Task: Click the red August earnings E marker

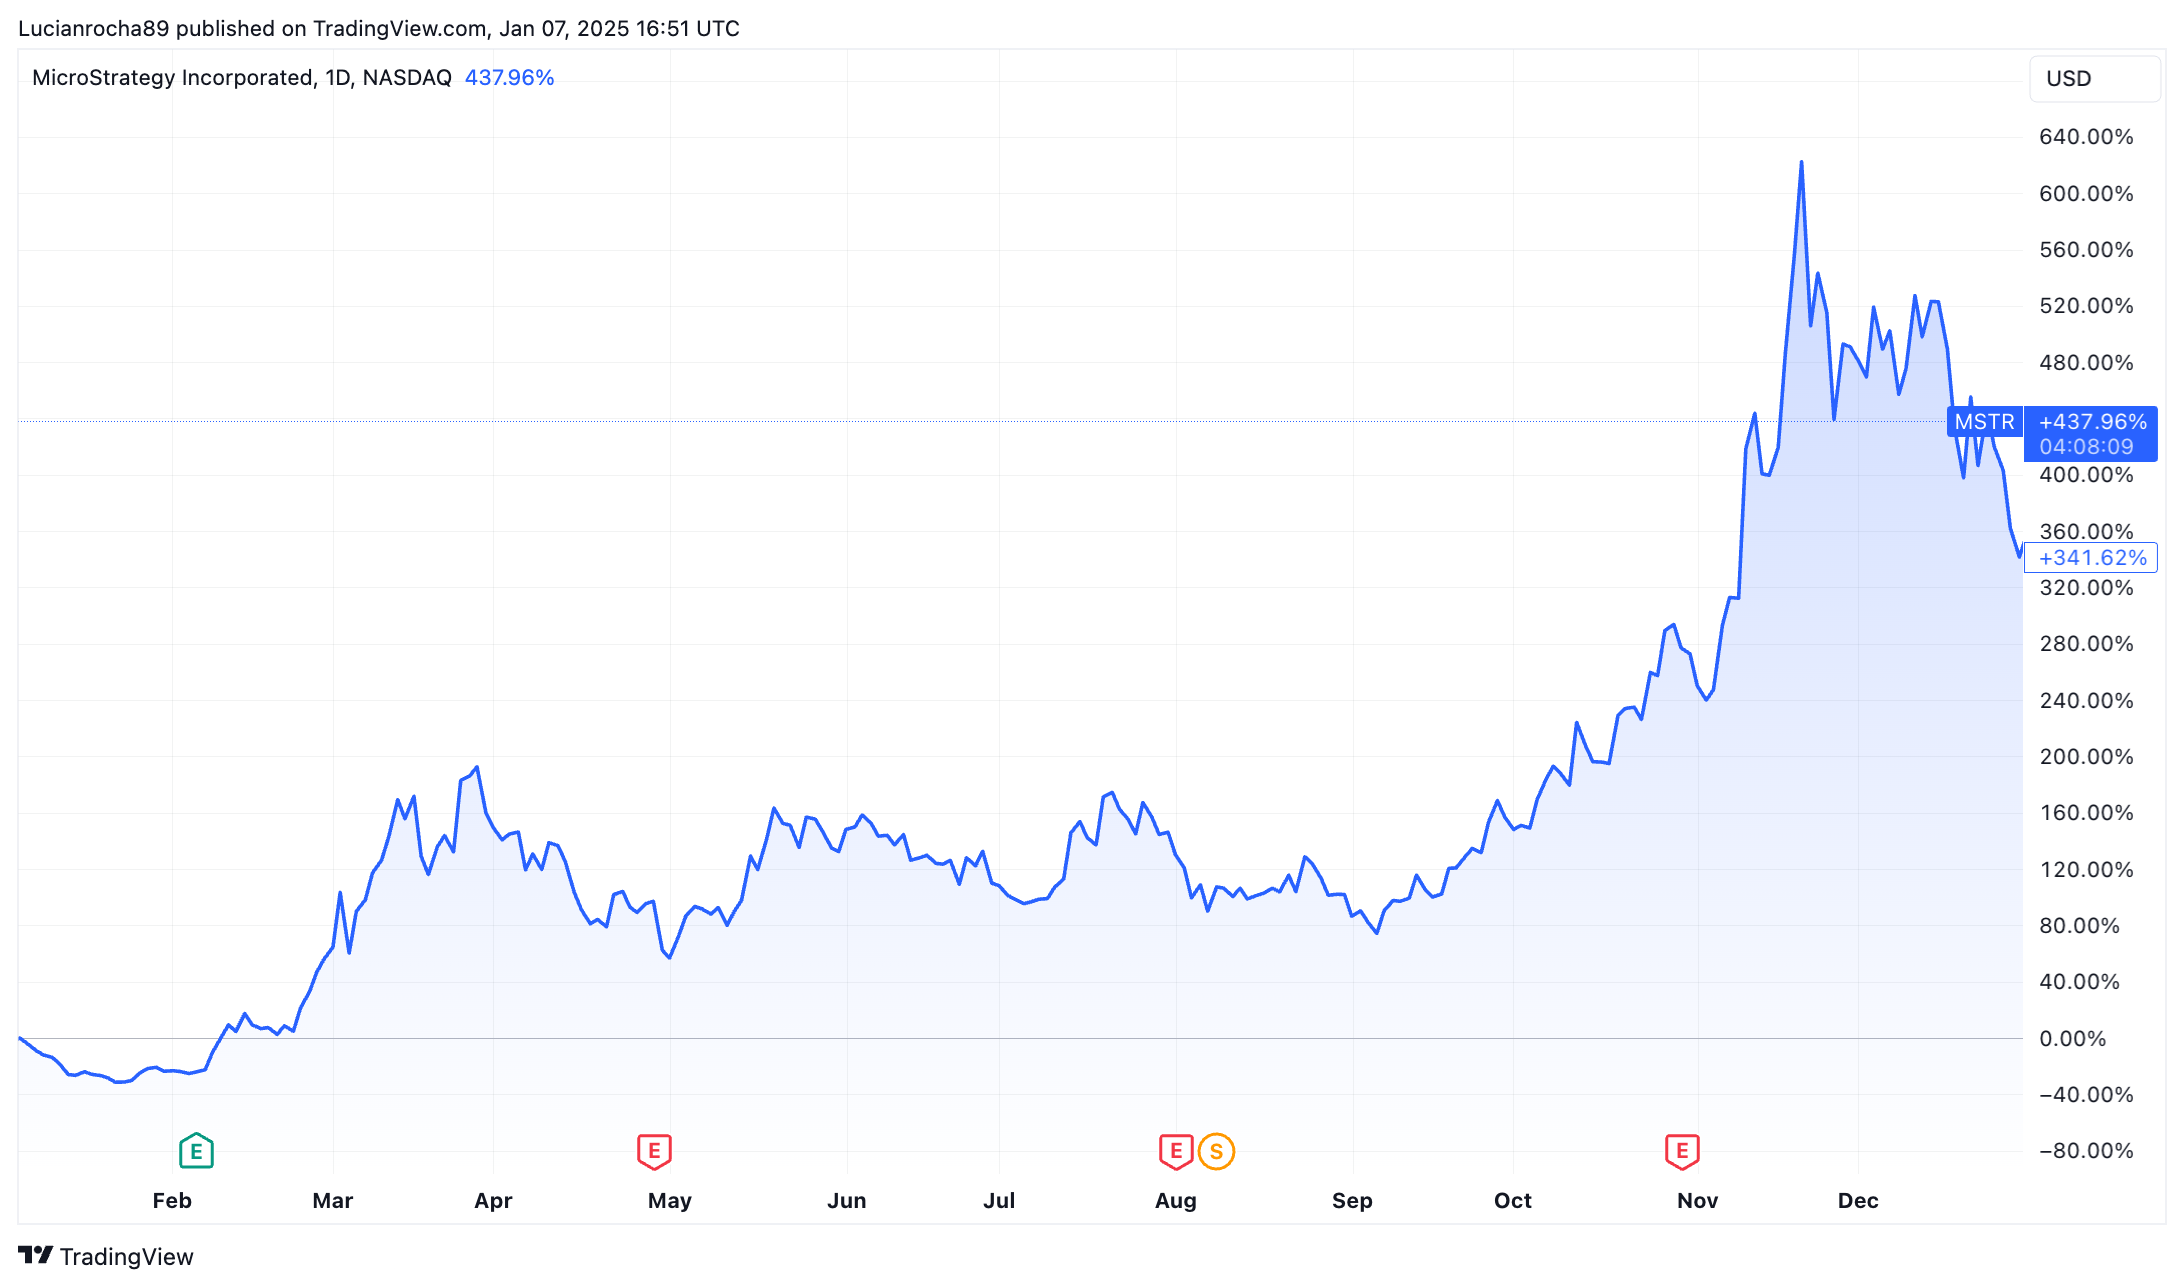Action: (1176, 1151)
